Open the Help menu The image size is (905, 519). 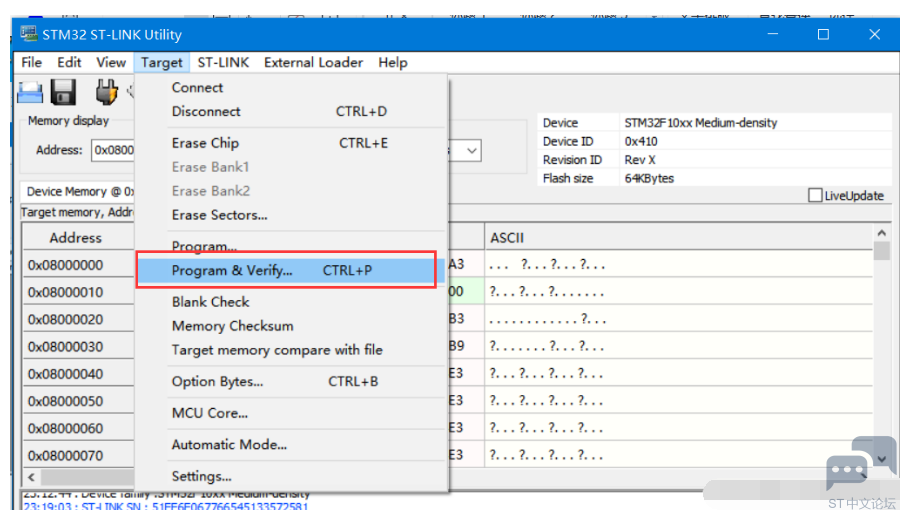(393, 62)
